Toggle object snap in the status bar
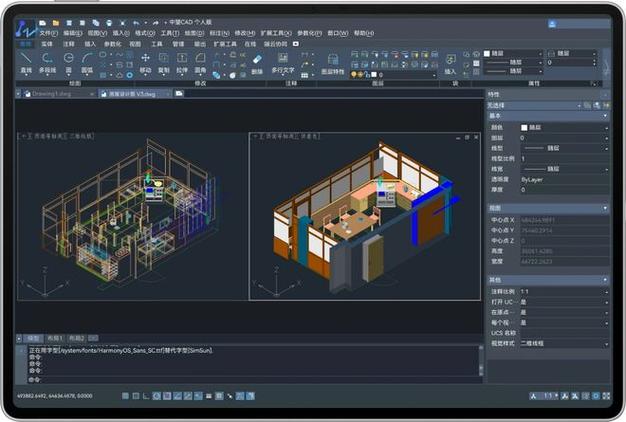626x422 pixels. pyautogui.click(x=167, y=396)
